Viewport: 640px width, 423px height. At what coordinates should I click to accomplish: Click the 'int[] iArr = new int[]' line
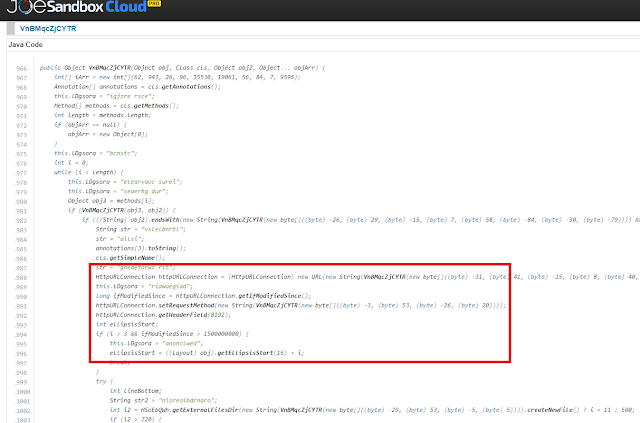[x=178, y=77]
